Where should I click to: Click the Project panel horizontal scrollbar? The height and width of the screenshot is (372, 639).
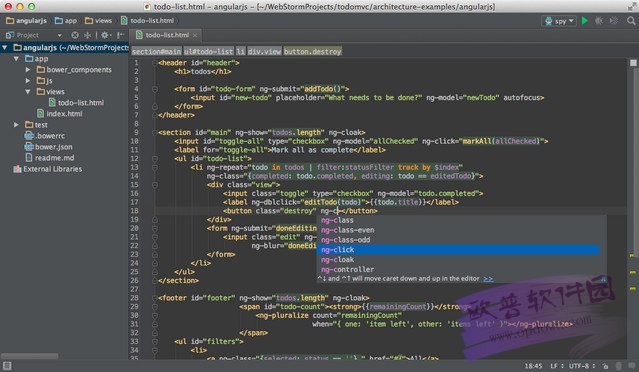point(29,356)
